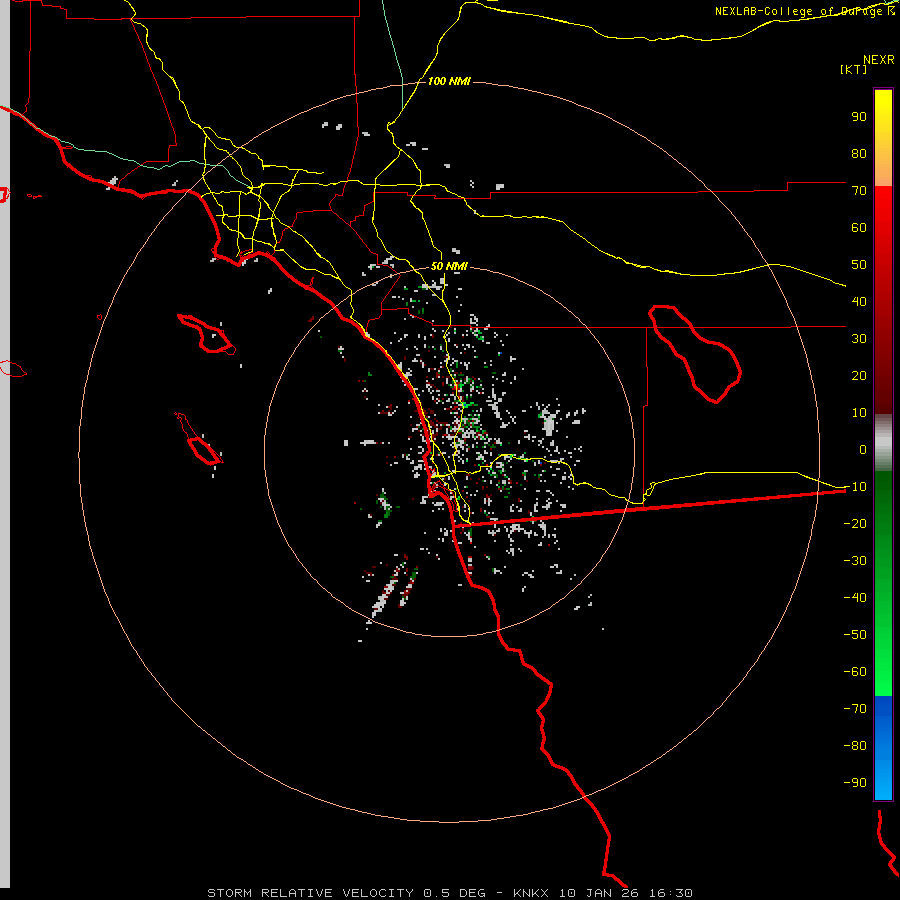Click the 80 value on the velocity scale

[x=859, y=154]
